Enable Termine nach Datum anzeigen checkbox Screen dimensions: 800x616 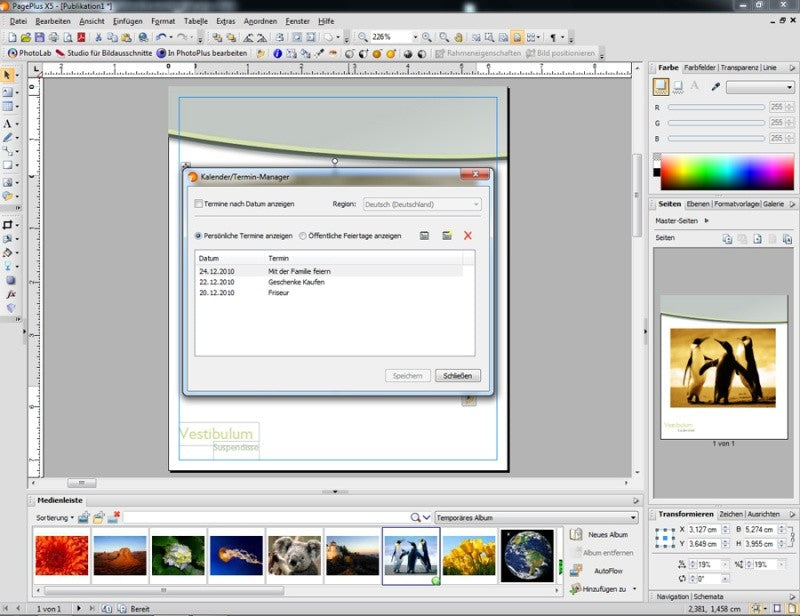198,204
